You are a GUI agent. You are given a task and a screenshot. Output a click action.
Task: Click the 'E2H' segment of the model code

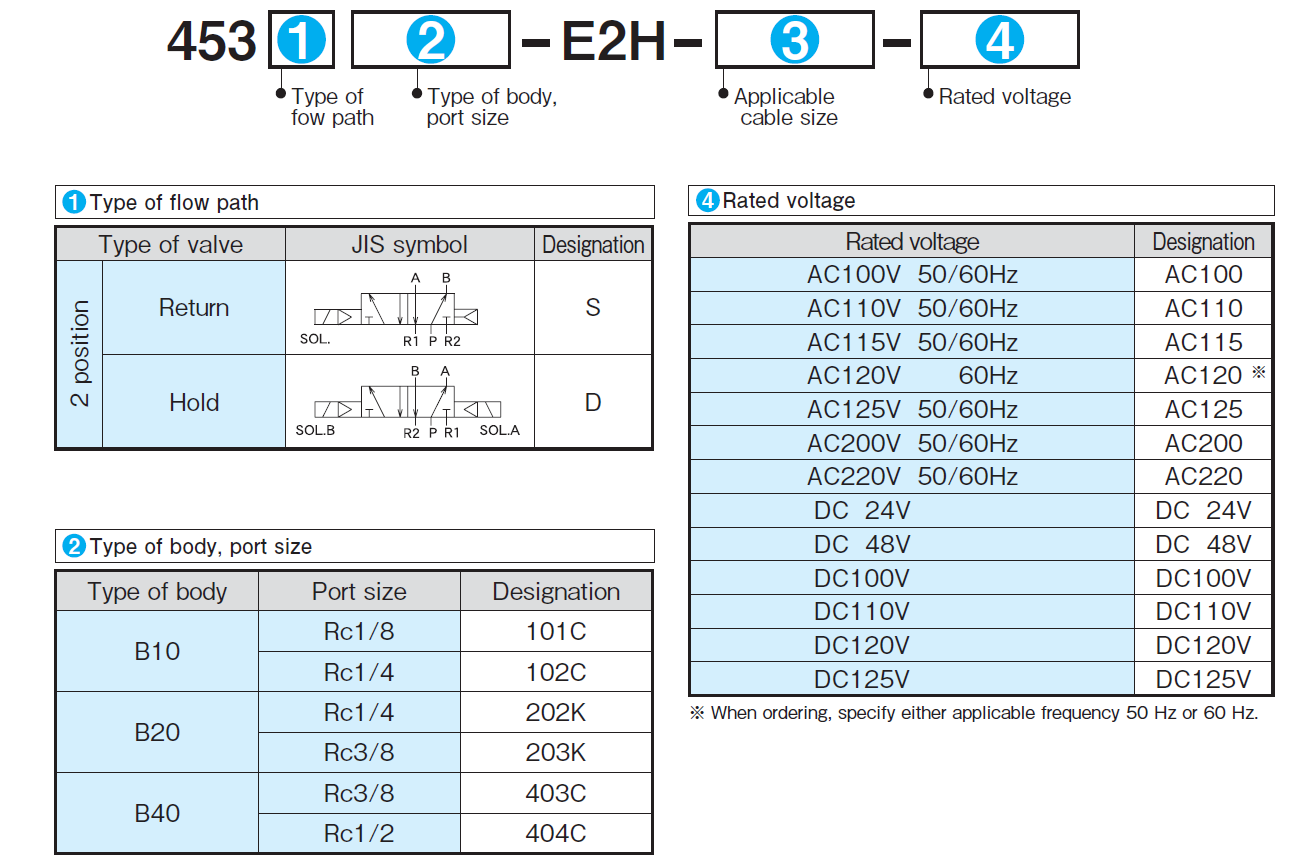click(x=614, y=42)
